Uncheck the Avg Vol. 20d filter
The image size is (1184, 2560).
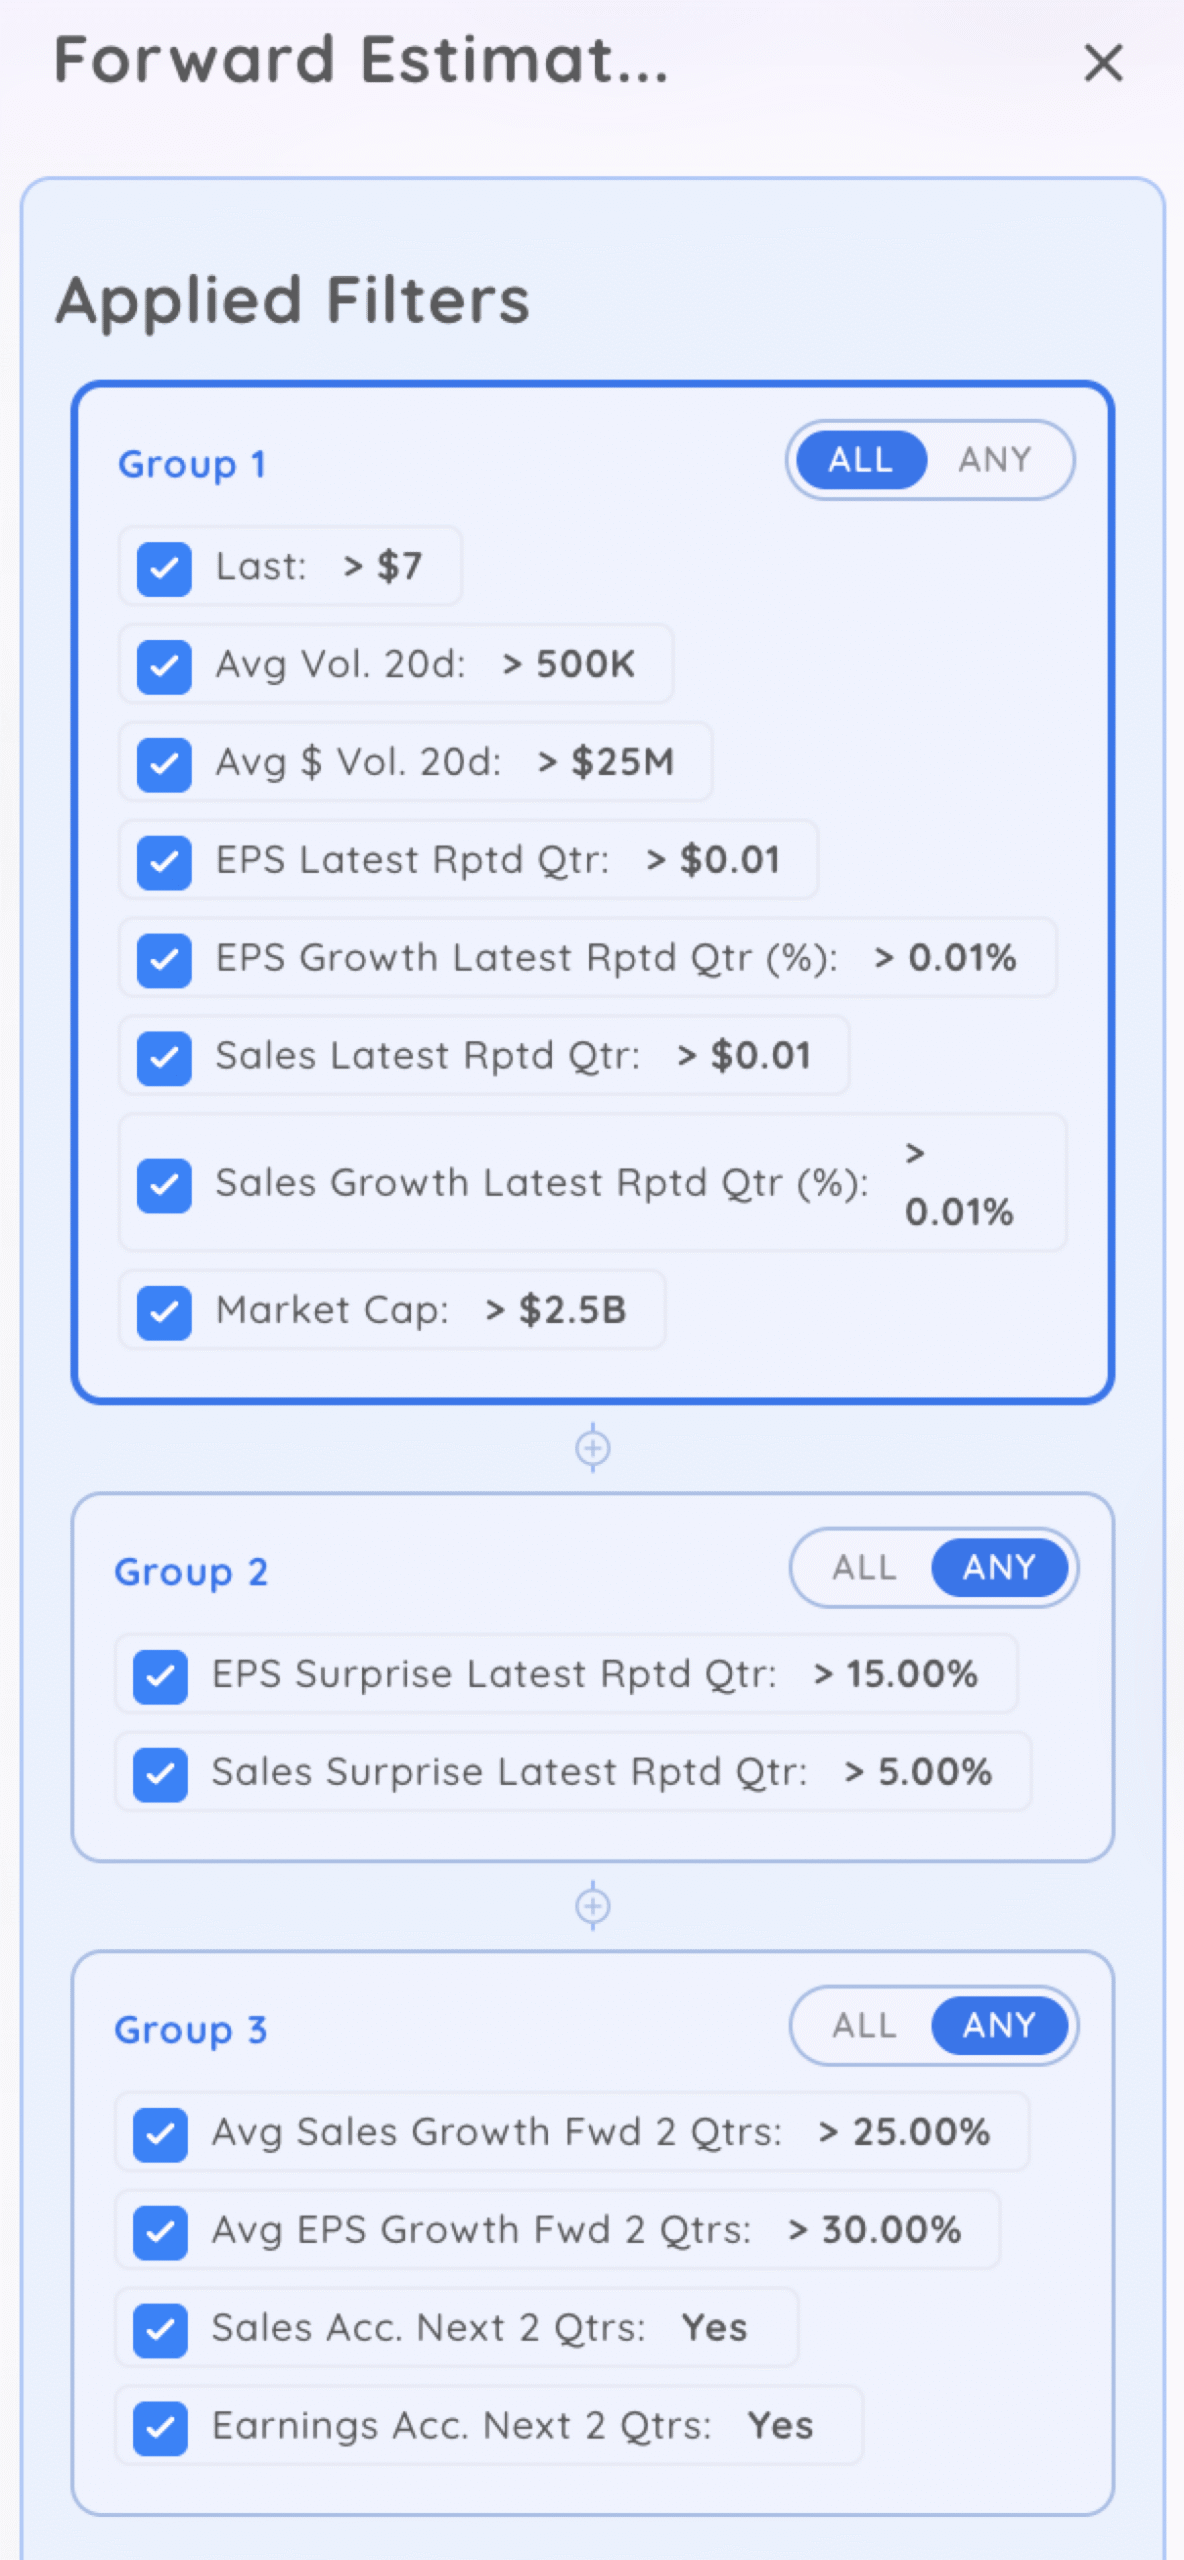click(164, 666)
